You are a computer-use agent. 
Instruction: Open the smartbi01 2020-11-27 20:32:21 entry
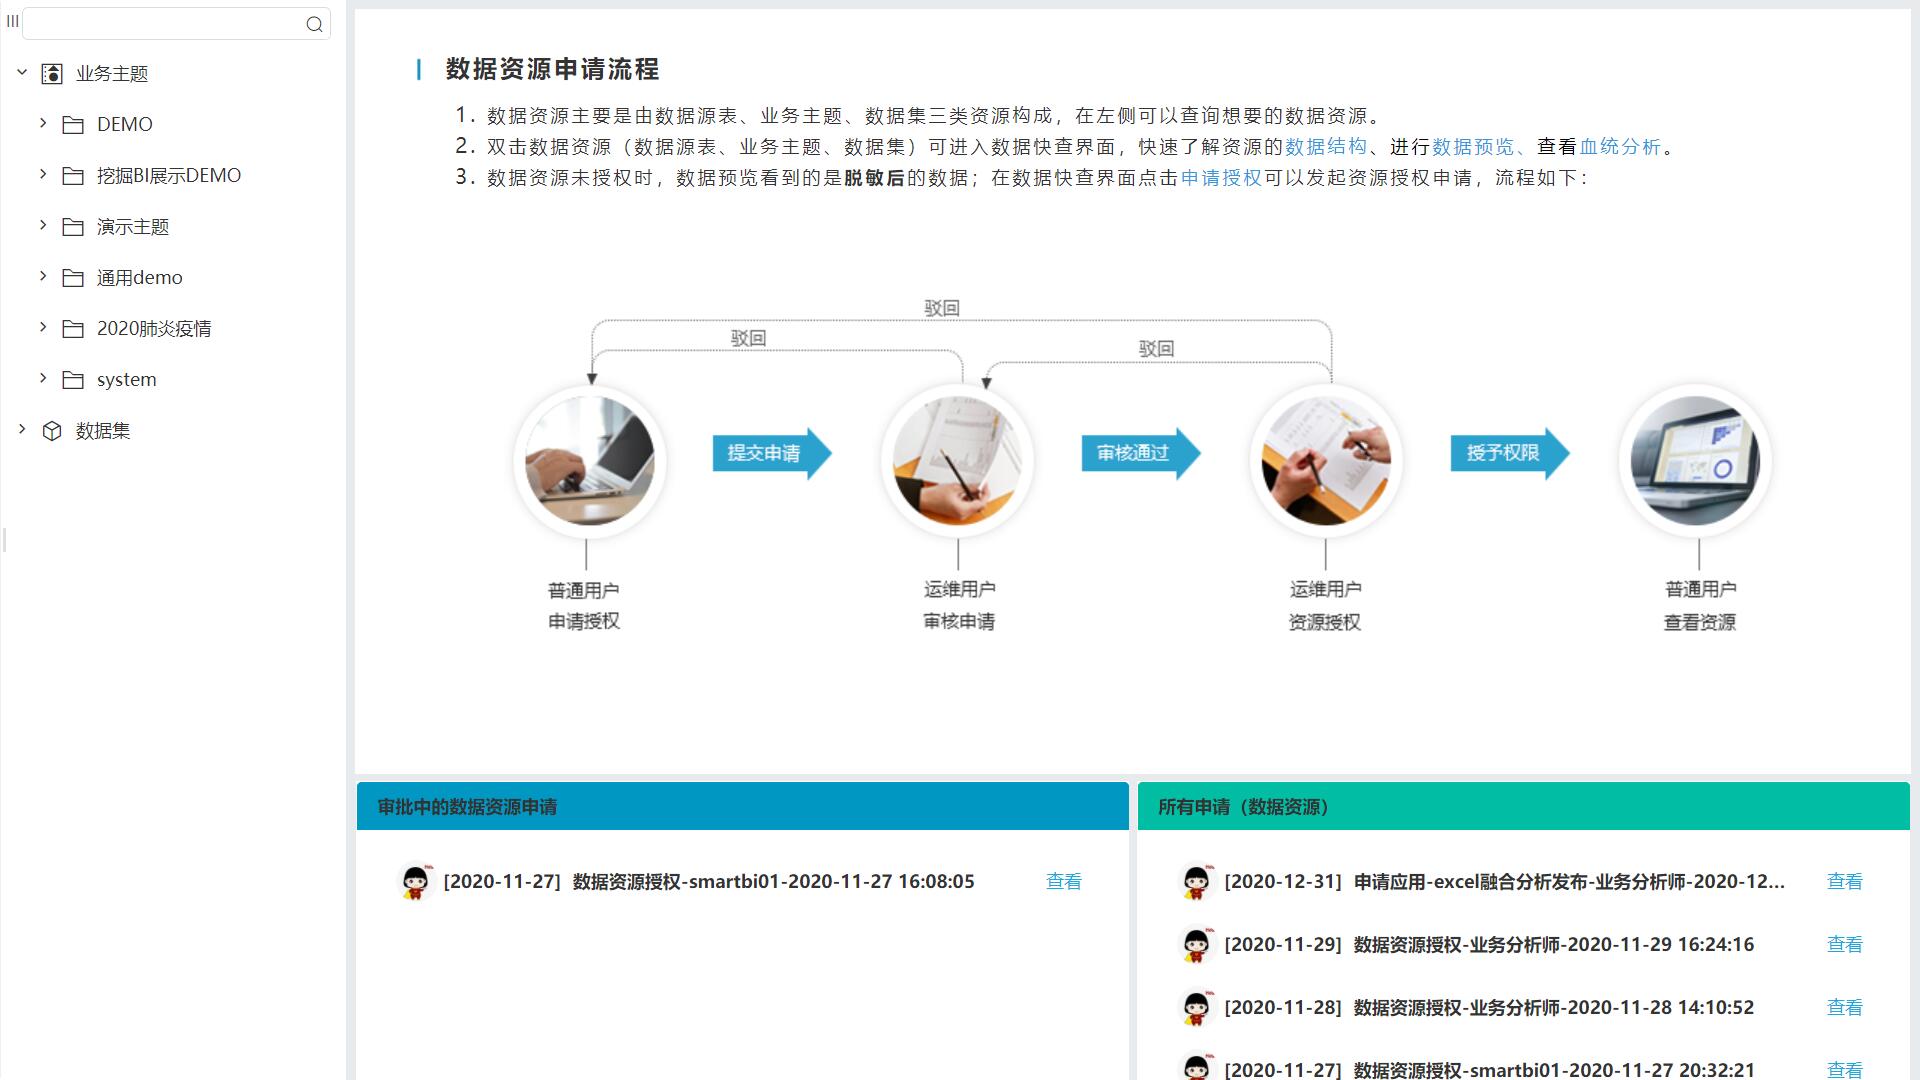coord(1489,1069)
